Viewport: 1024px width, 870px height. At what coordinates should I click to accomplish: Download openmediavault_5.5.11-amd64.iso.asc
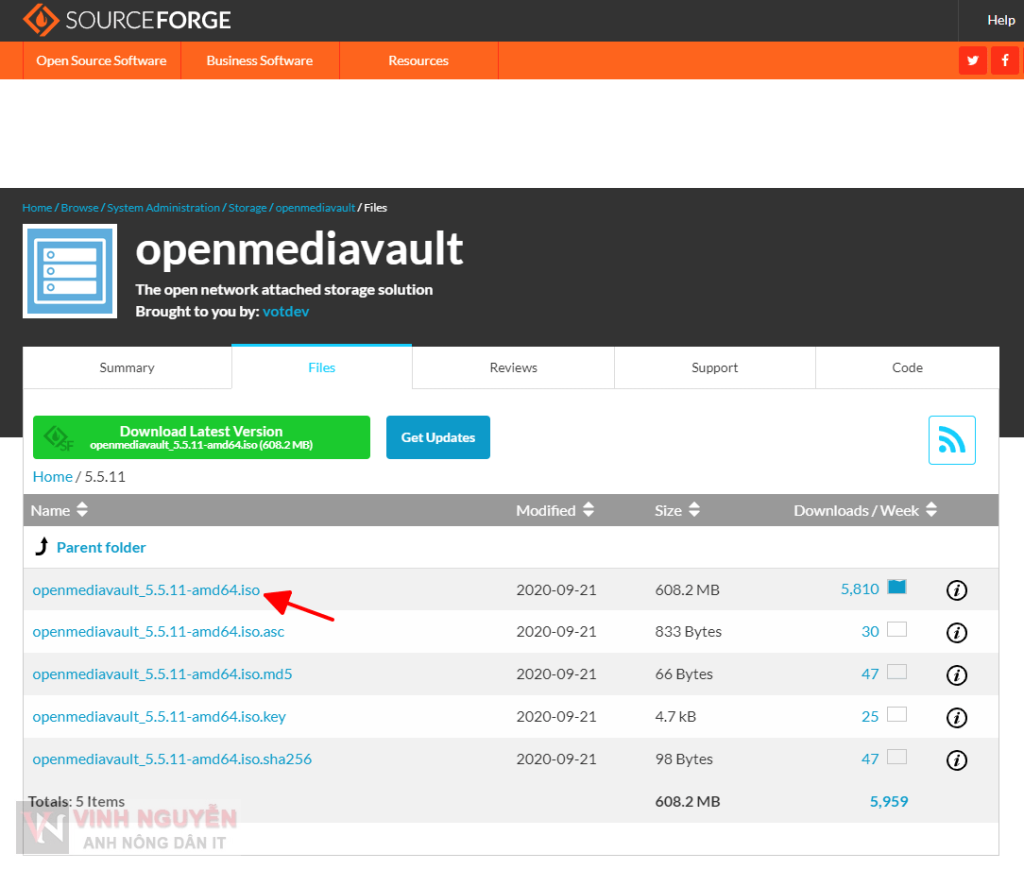tap(159, 632)
